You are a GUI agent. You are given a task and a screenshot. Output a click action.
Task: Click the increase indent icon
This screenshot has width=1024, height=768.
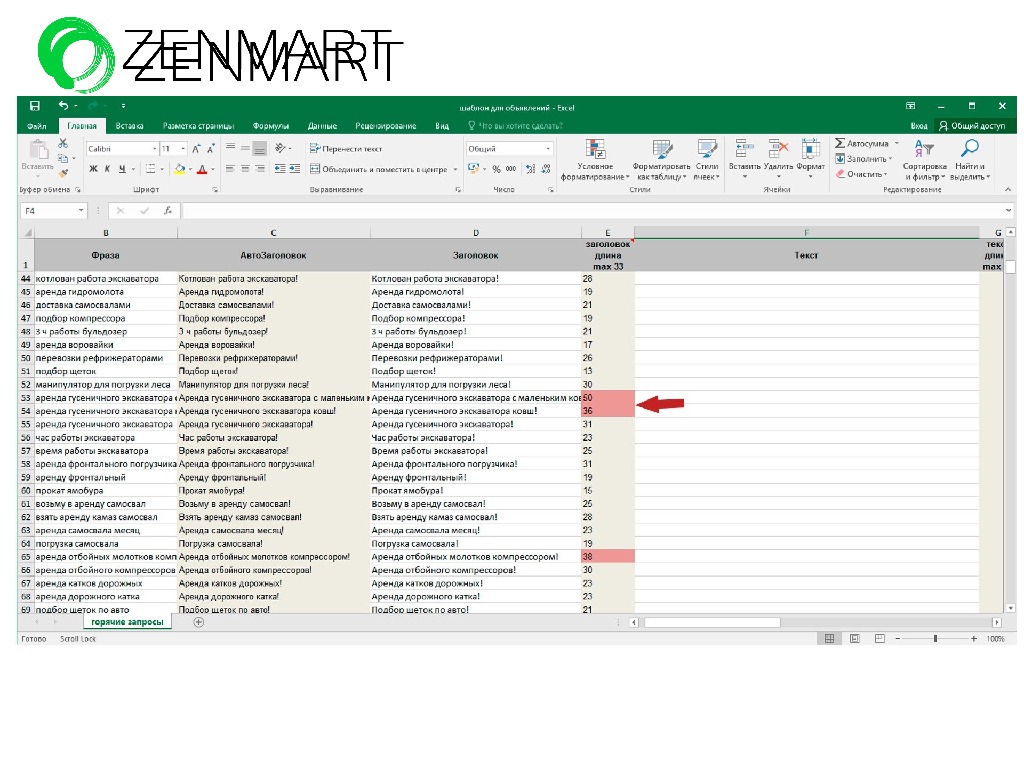click(x=295, y=169)
